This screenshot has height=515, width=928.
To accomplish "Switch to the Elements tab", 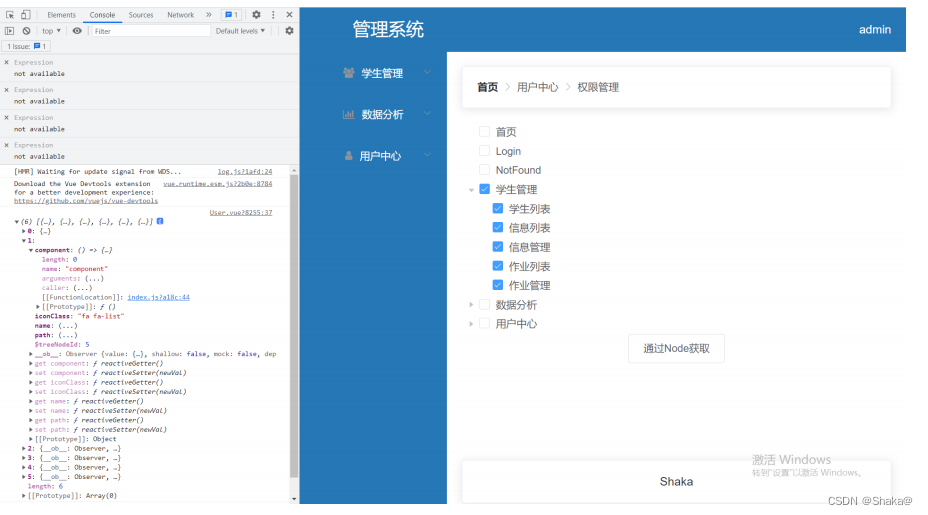I will click(62, 15).
